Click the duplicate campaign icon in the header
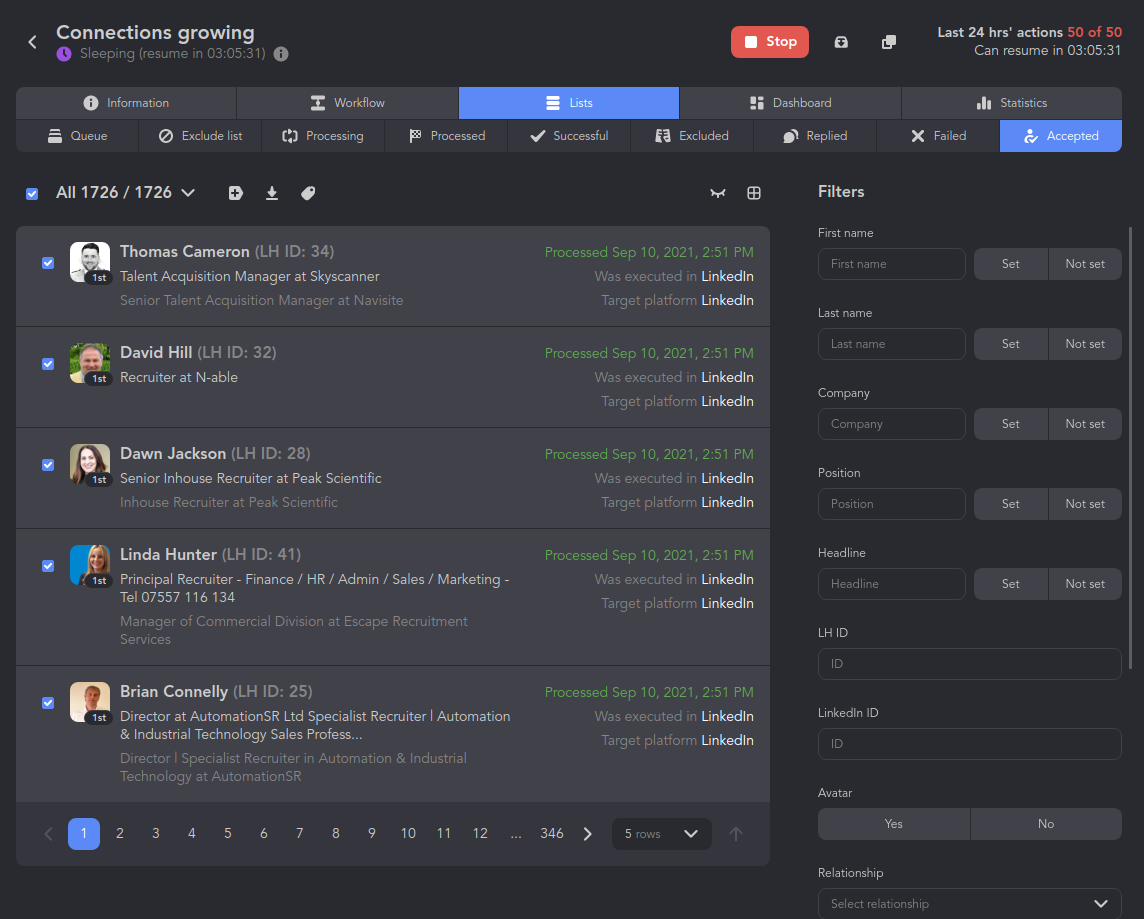1144x919 pixels. (x=888, y=42)
